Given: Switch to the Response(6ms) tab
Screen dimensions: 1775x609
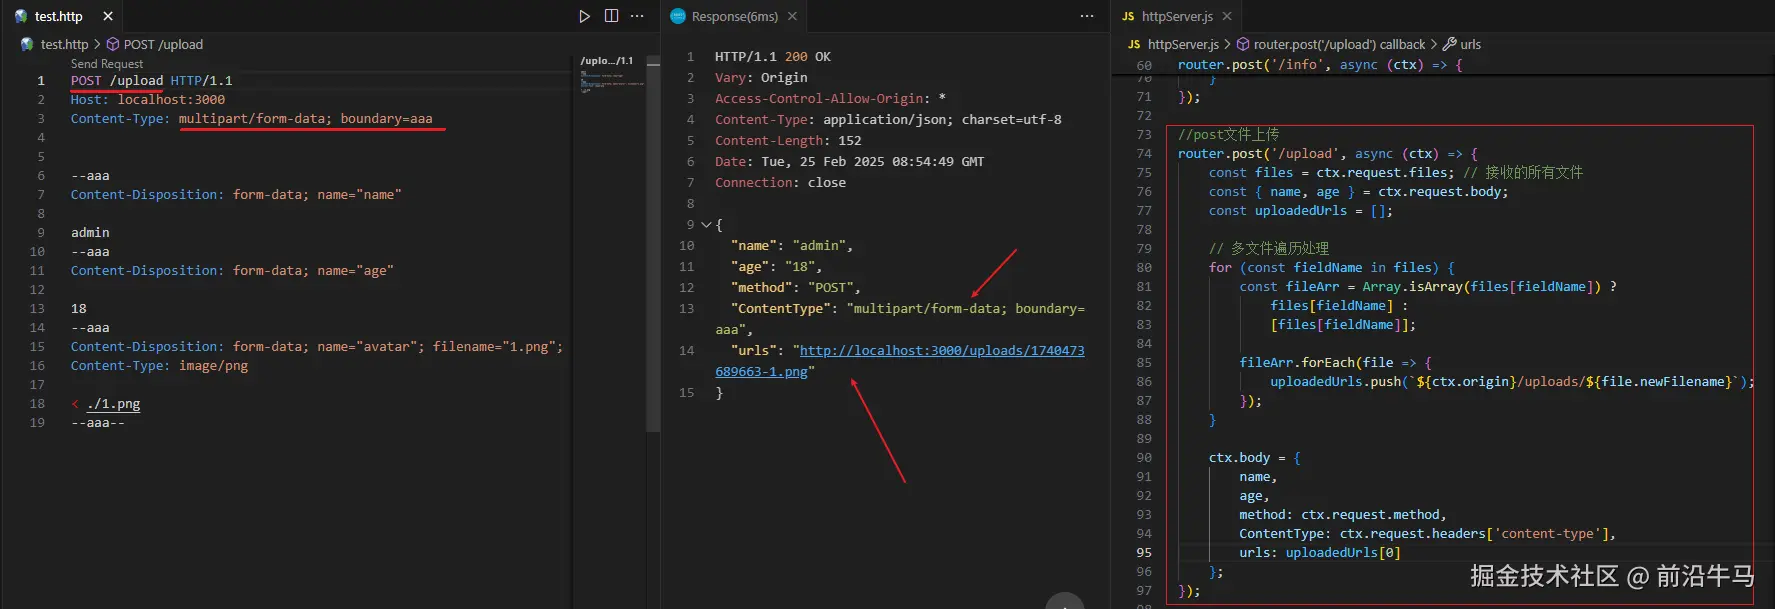Looking at the screenshot, I should coord(735,16).
